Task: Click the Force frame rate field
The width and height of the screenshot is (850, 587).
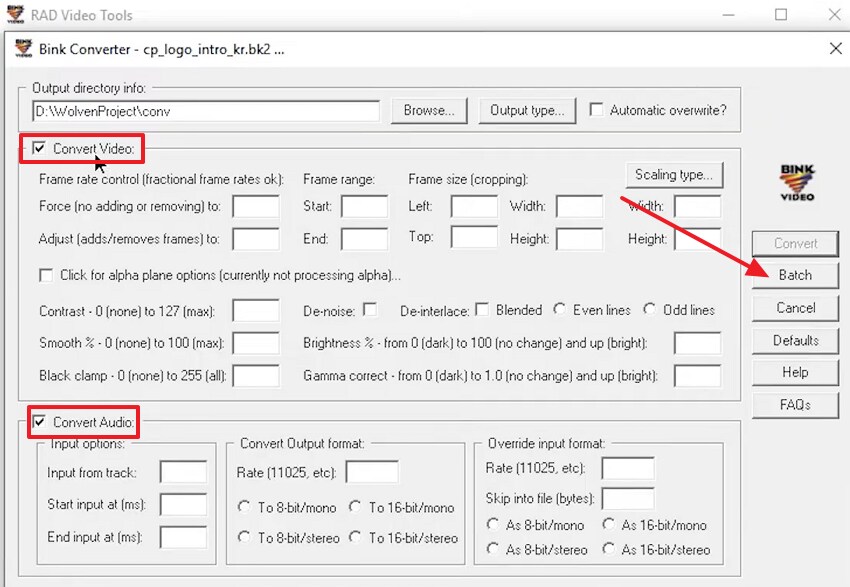Action: tap(256, 207)
